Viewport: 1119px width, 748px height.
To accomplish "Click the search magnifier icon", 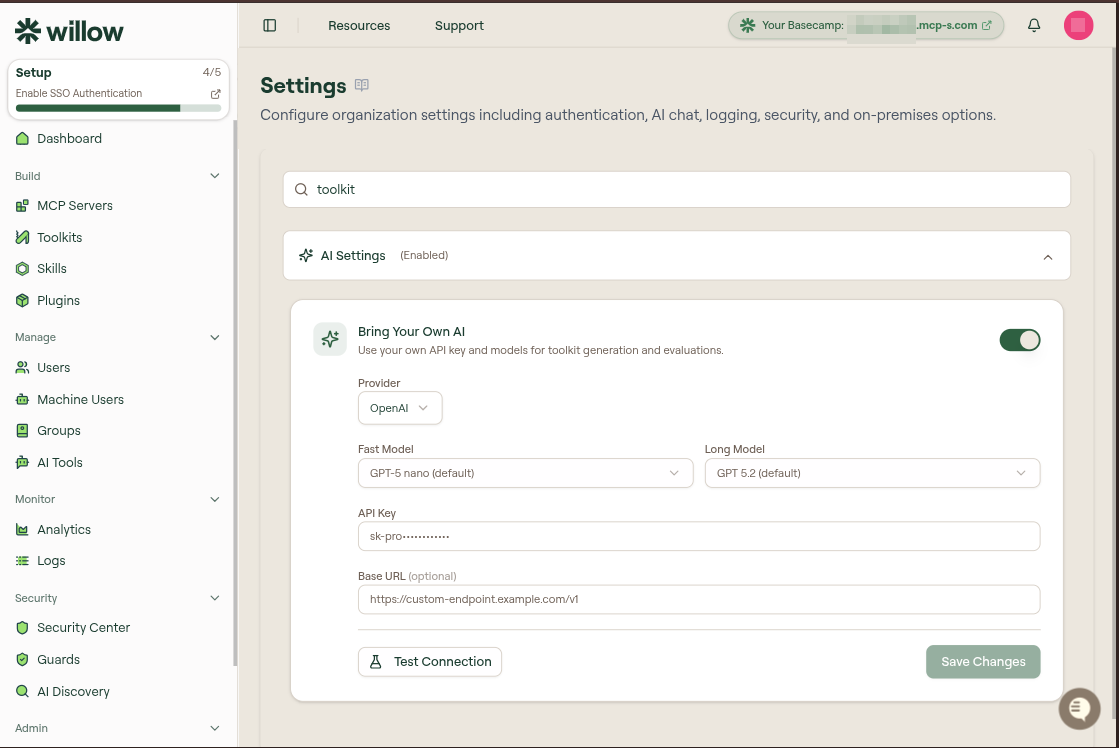I will click(301, 189).
